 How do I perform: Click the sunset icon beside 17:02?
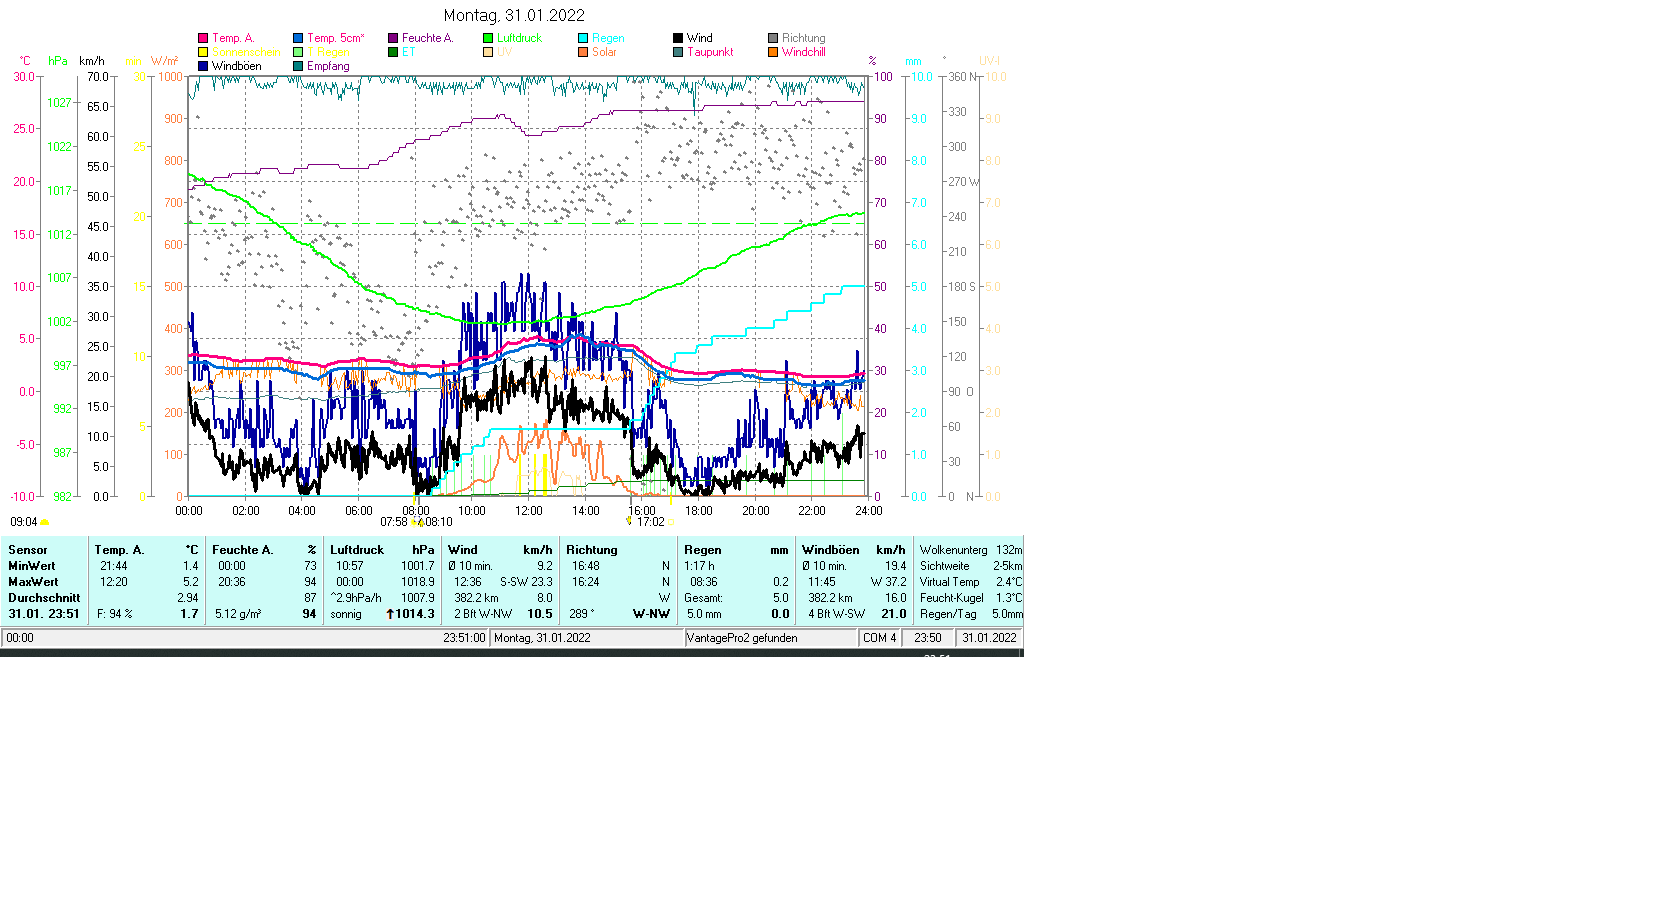tap(629, 521)
